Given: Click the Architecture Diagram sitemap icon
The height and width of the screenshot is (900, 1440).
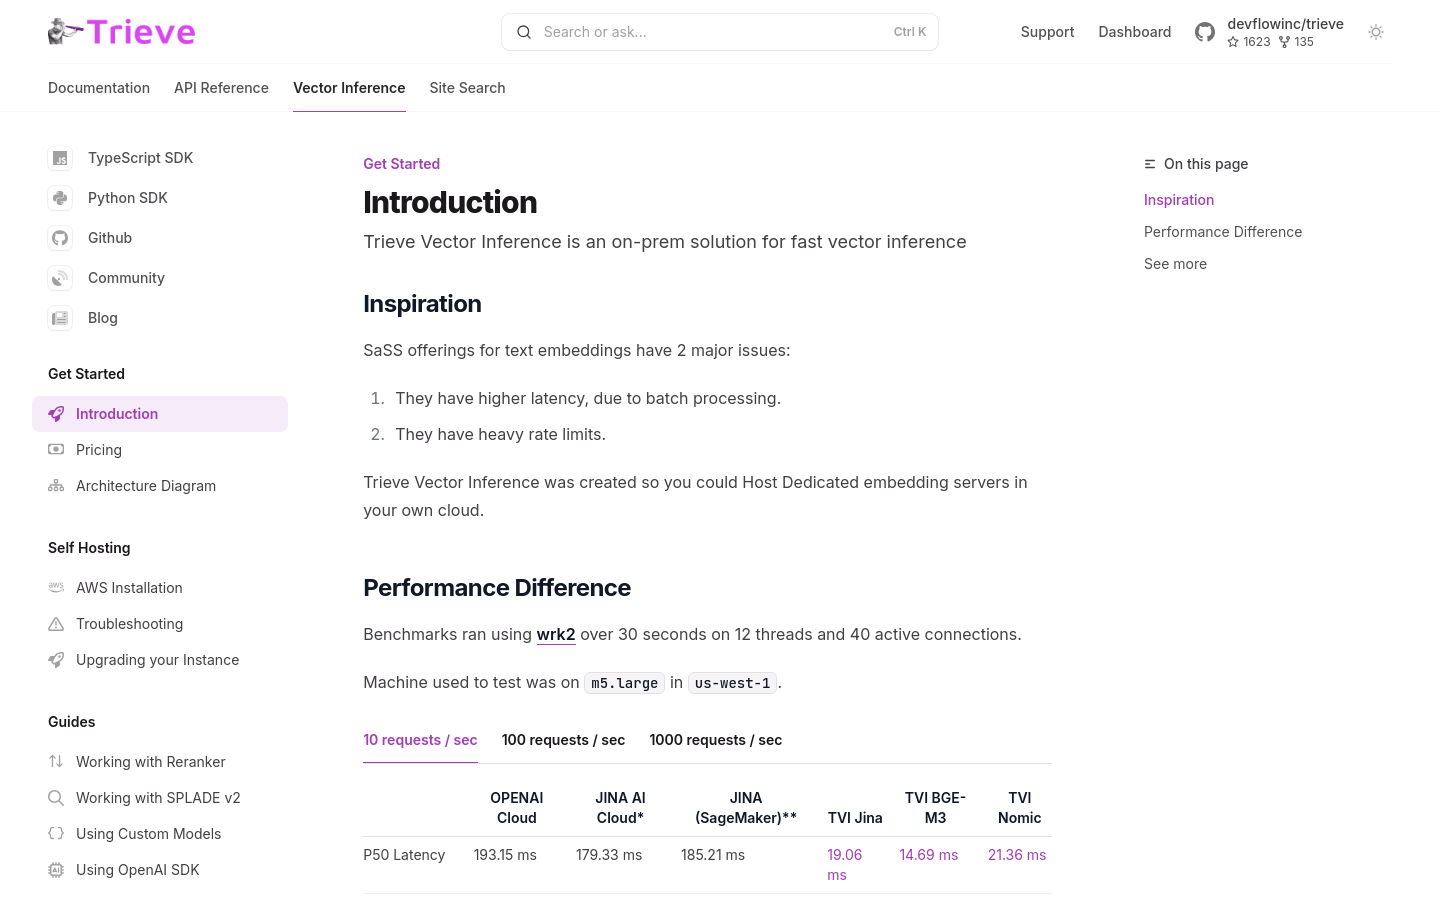Looking at the screenshot, I should point(56,486).
